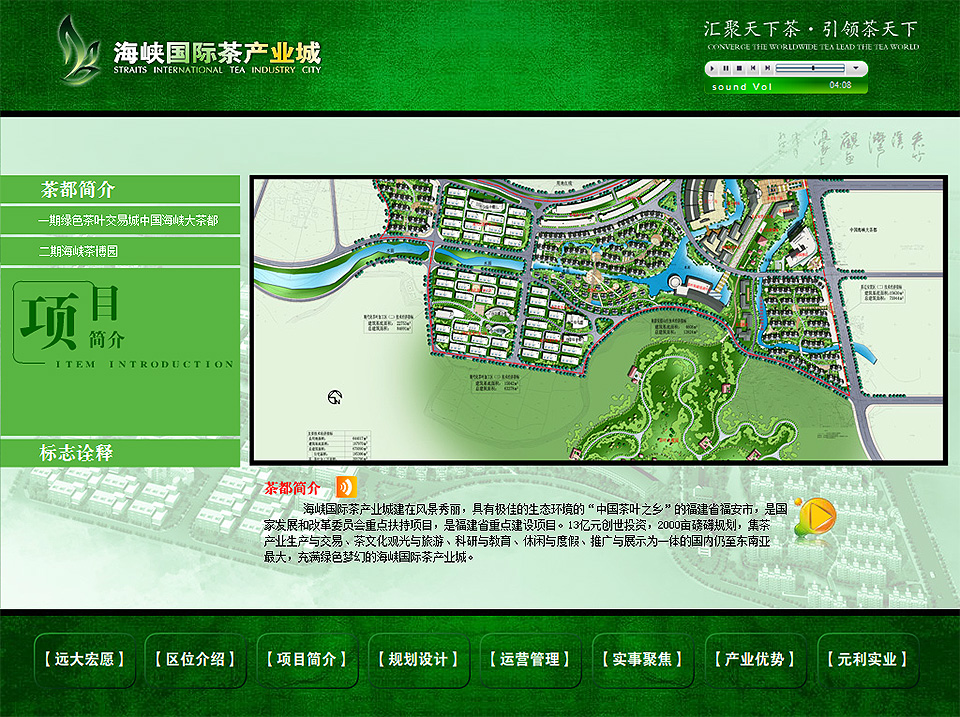960x717 pixels.
Task: Switch to the 规划设计 navigation tab
Action: click(x=417, y=660)
